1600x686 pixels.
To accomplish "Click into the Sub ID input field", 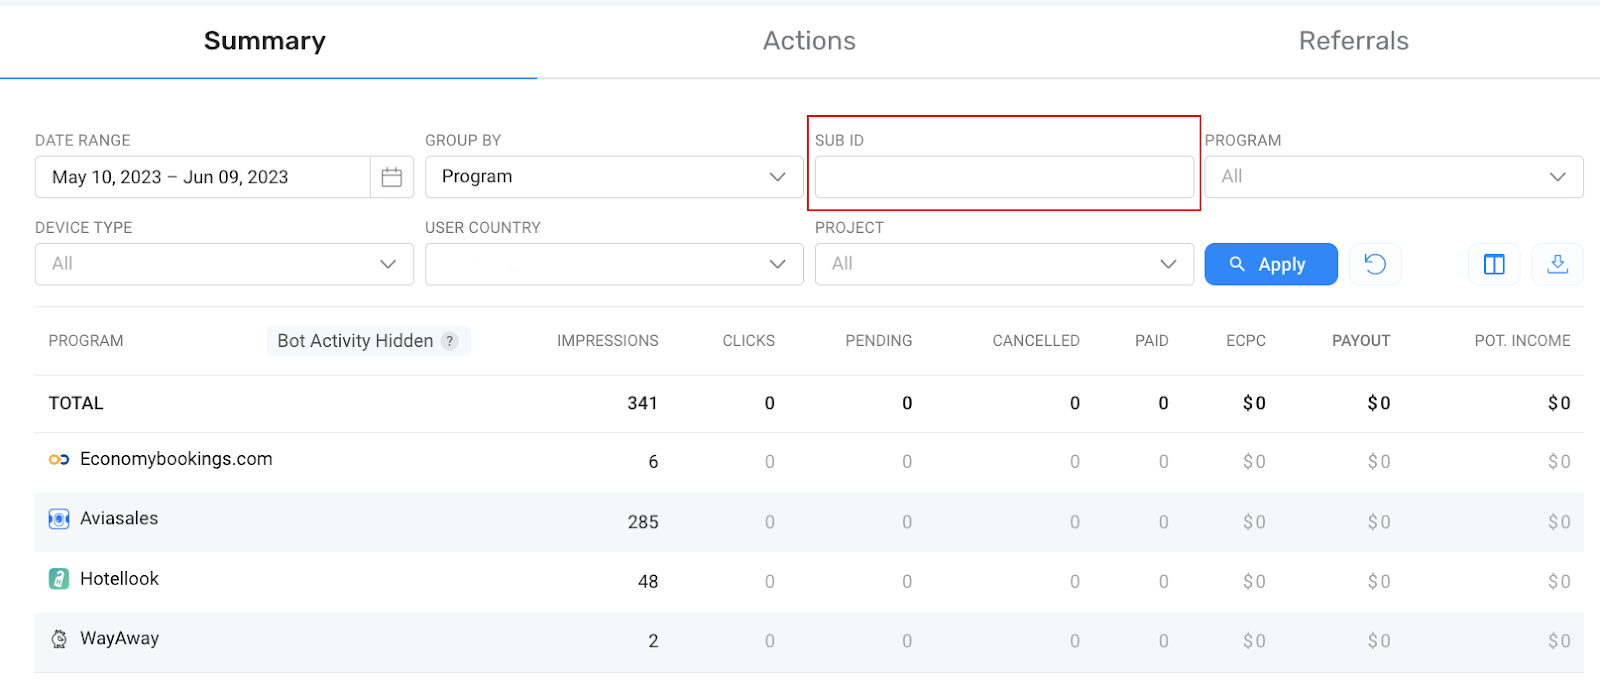I will (1004, 177).
